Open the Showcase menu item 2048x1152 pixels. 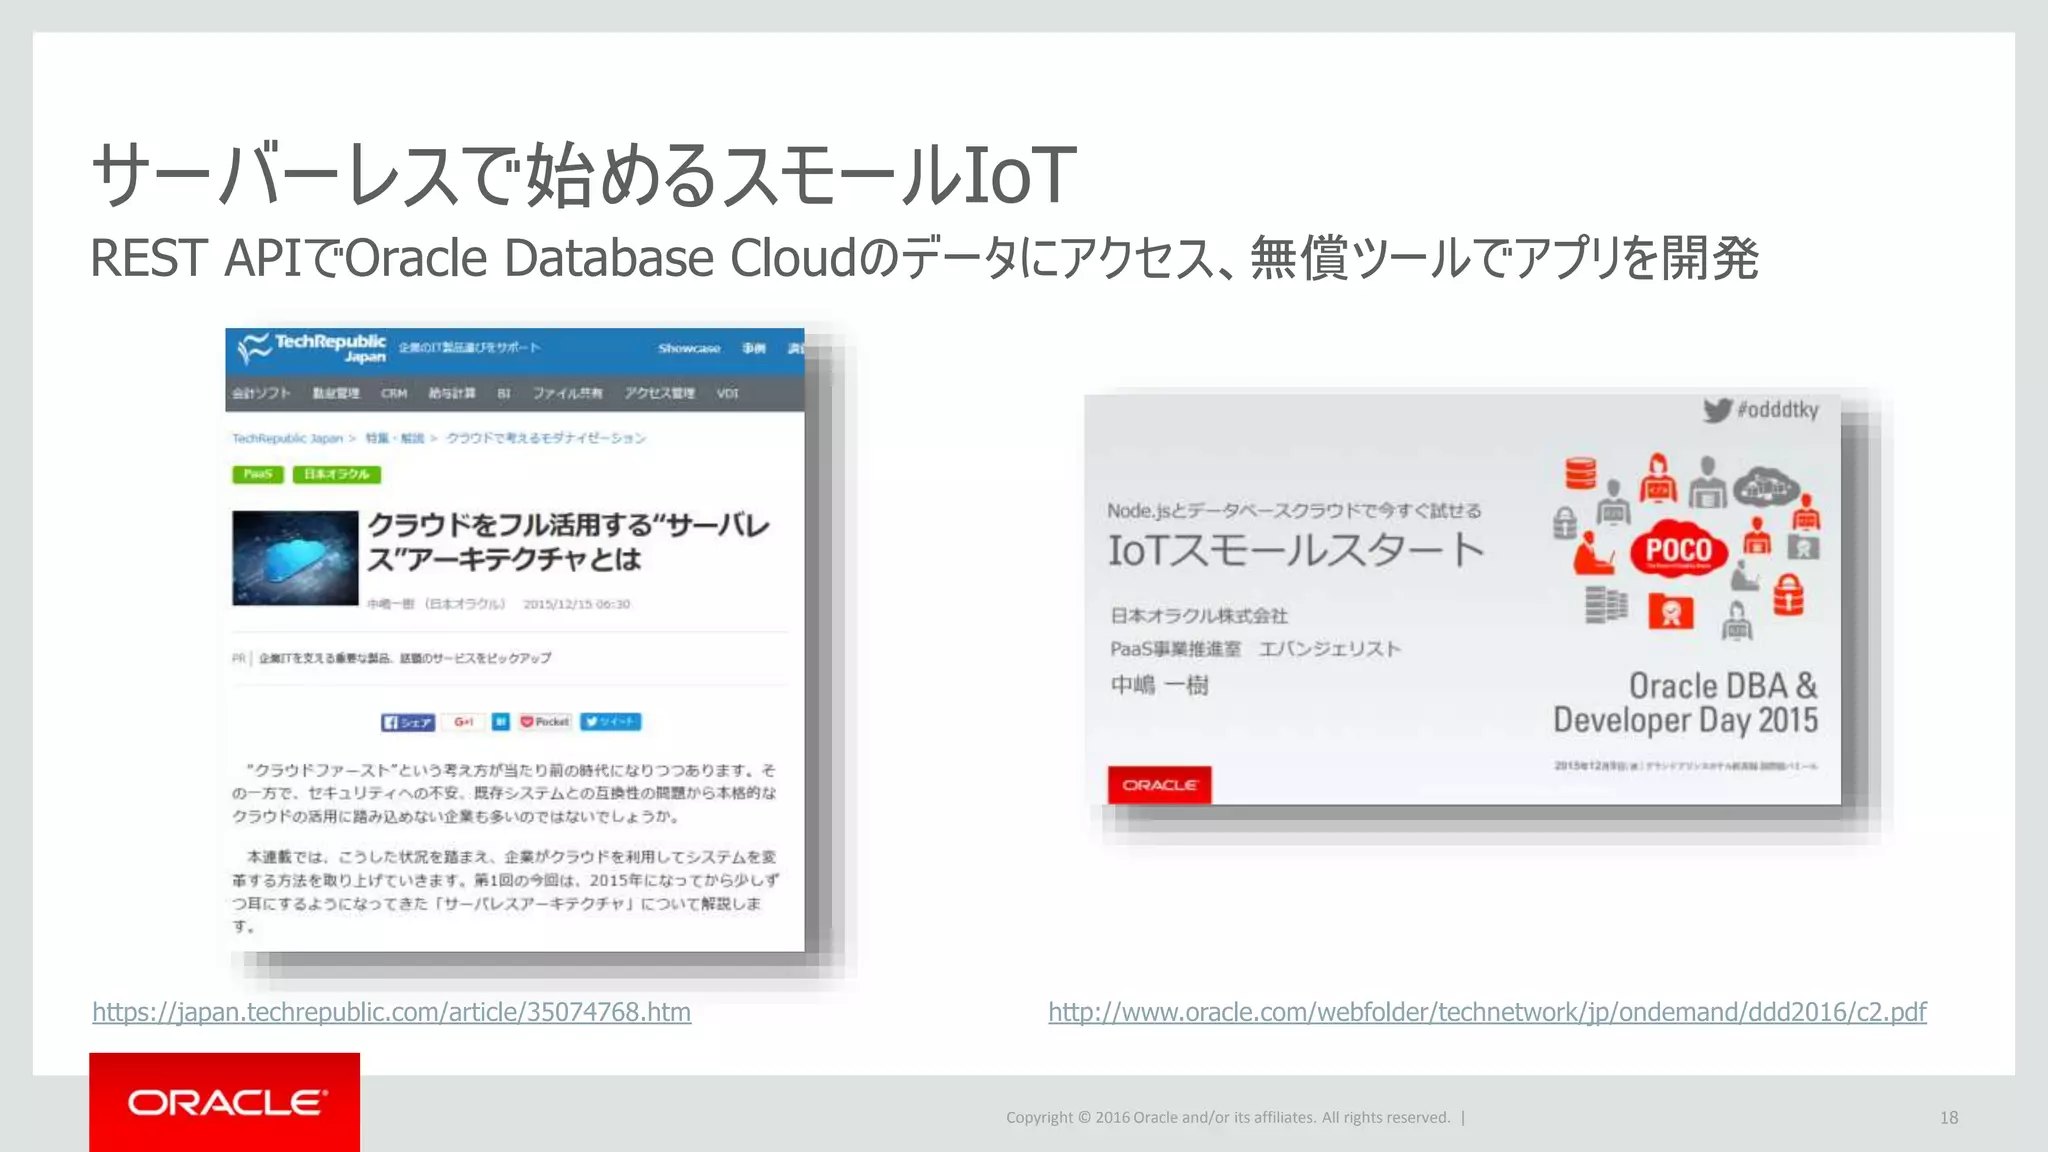tap(689, 349)
